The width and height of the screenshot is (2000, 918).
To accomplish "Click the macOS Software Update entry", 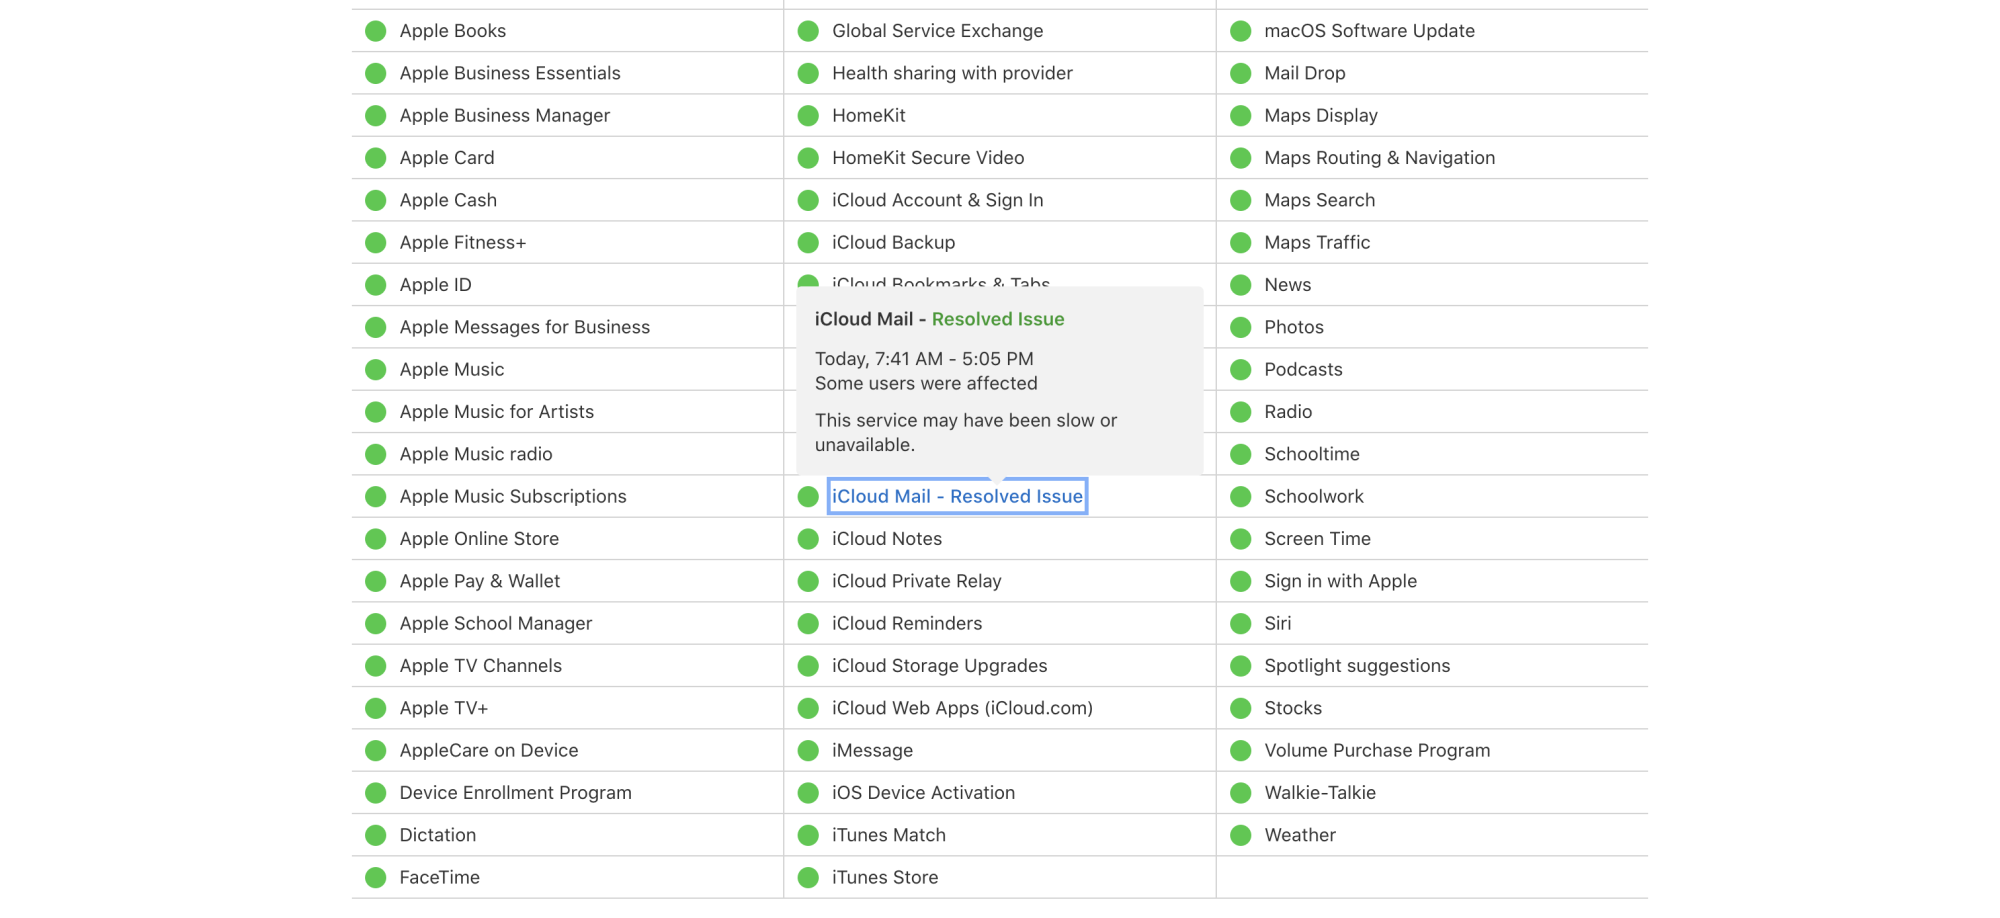I will [1369, 31].
